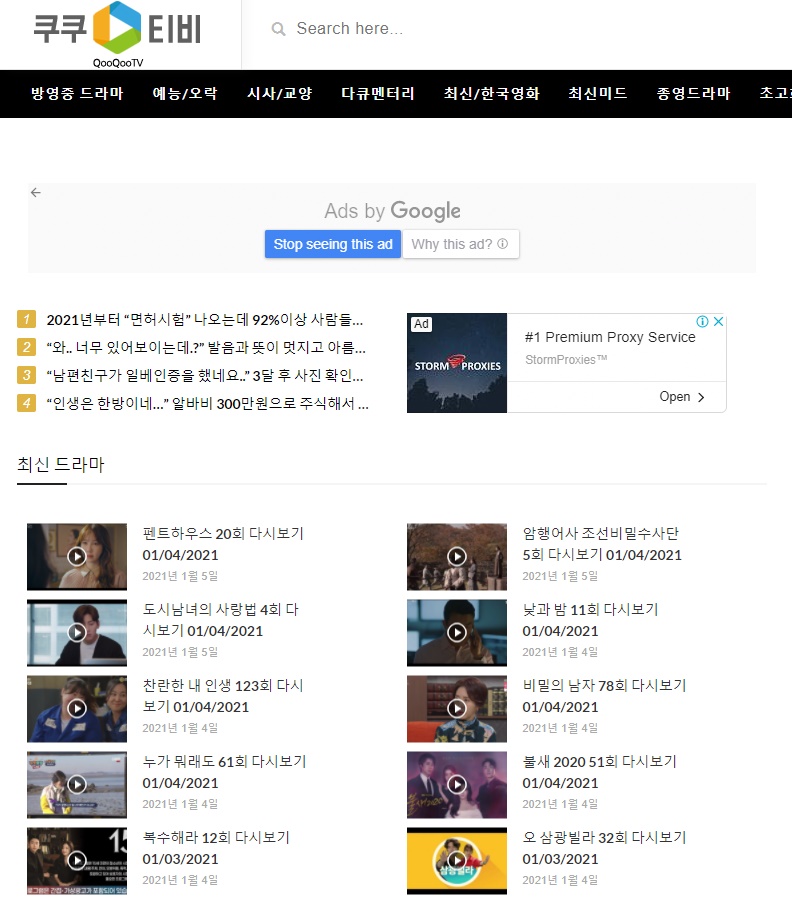
Task: Open article ranked 1 about 면허시험
Action: click(x=204, y=320)
